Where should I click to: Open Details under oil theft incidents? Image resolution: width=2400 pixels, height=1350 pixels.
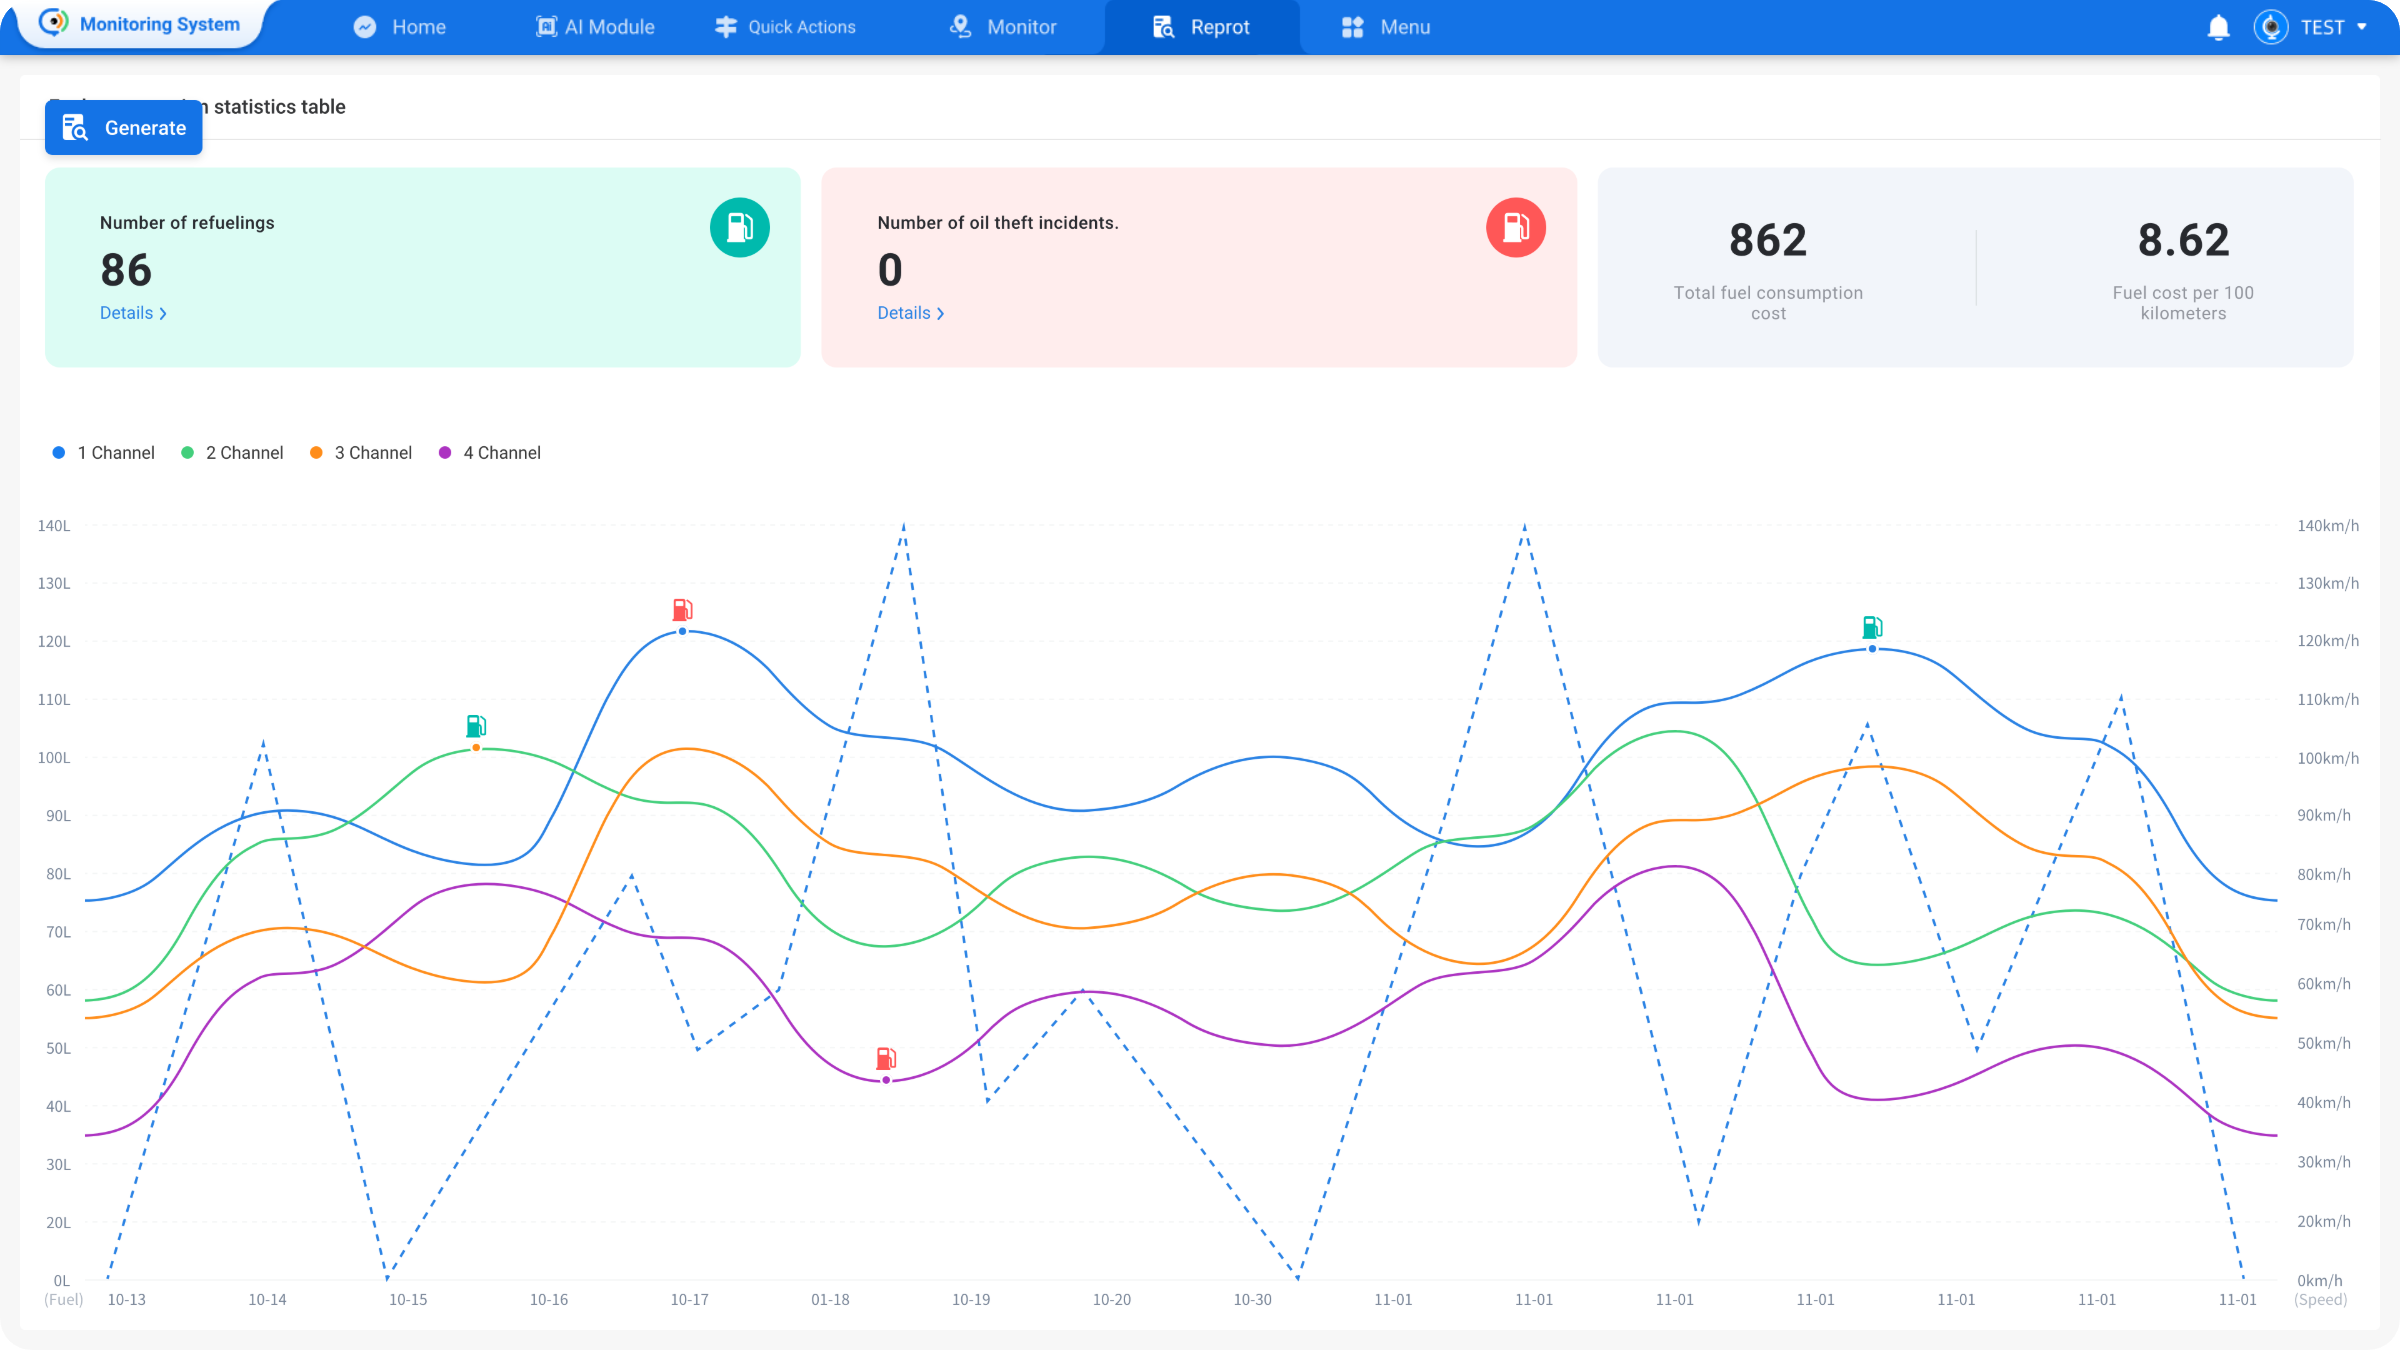(x=910, y=313)
